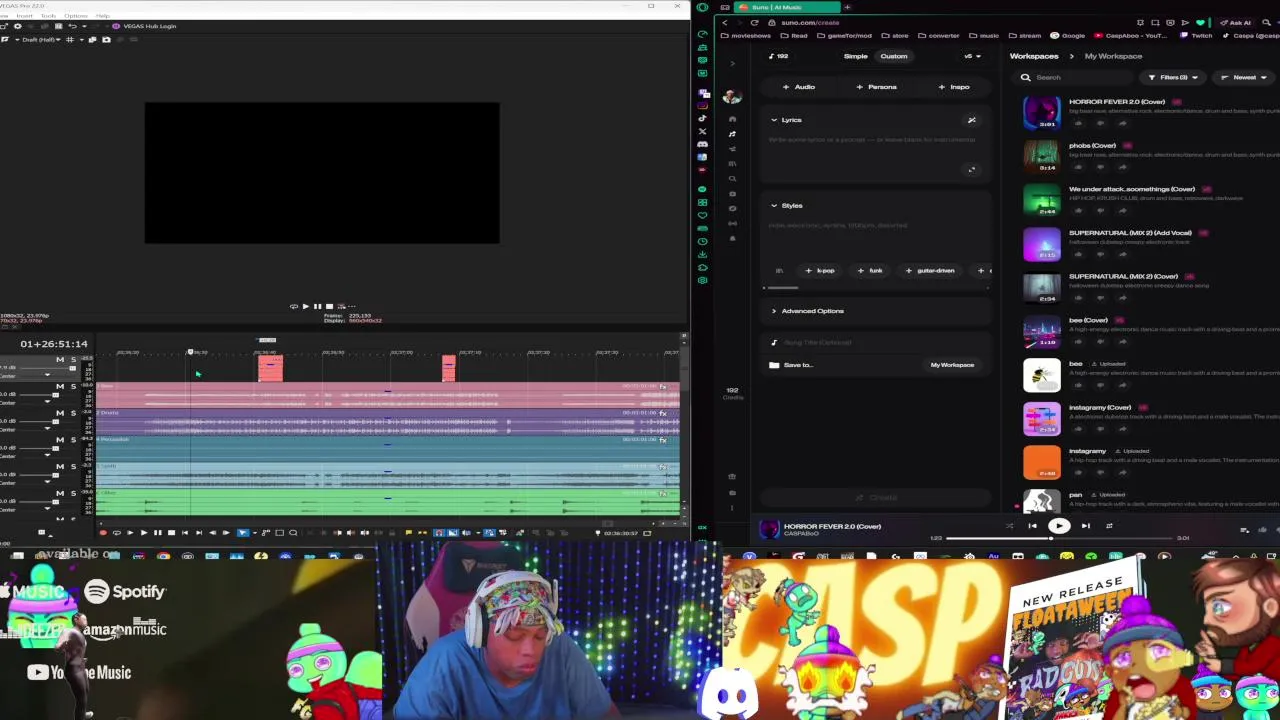Skip to next track in Suno player
1280x720 pixels.
click(x=1085, y=526)
